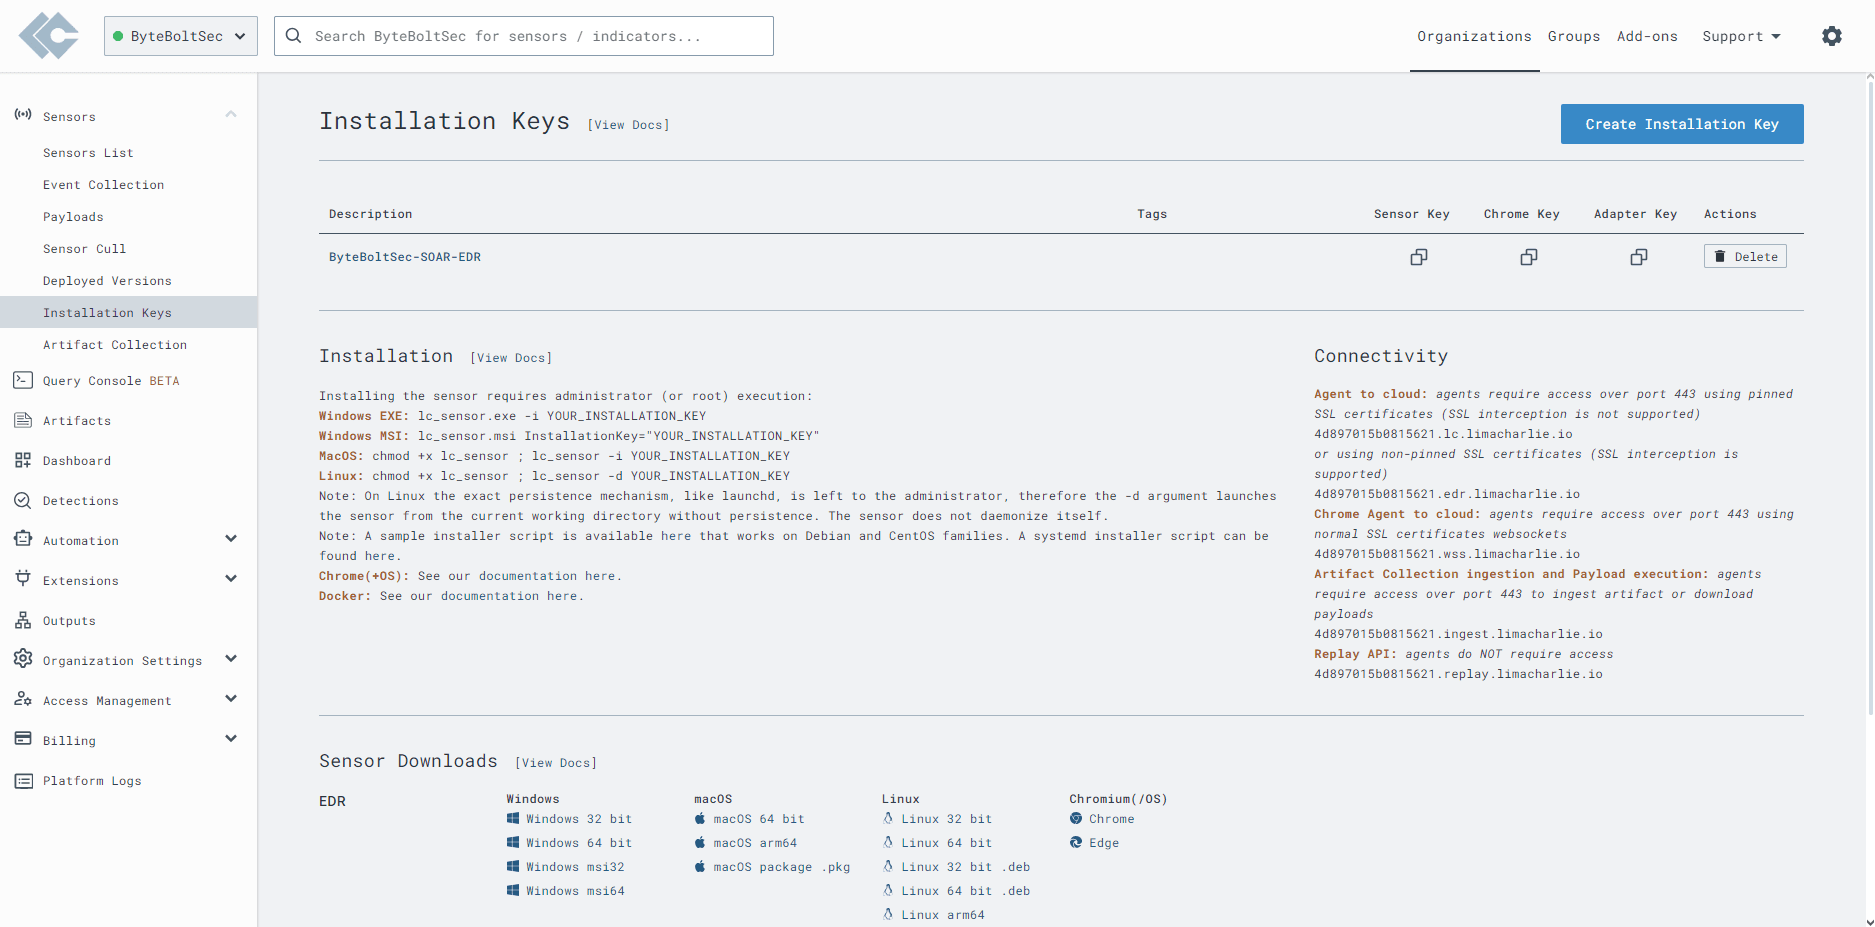Open the ByteBoltSec organization dropdown

point(180,36)
